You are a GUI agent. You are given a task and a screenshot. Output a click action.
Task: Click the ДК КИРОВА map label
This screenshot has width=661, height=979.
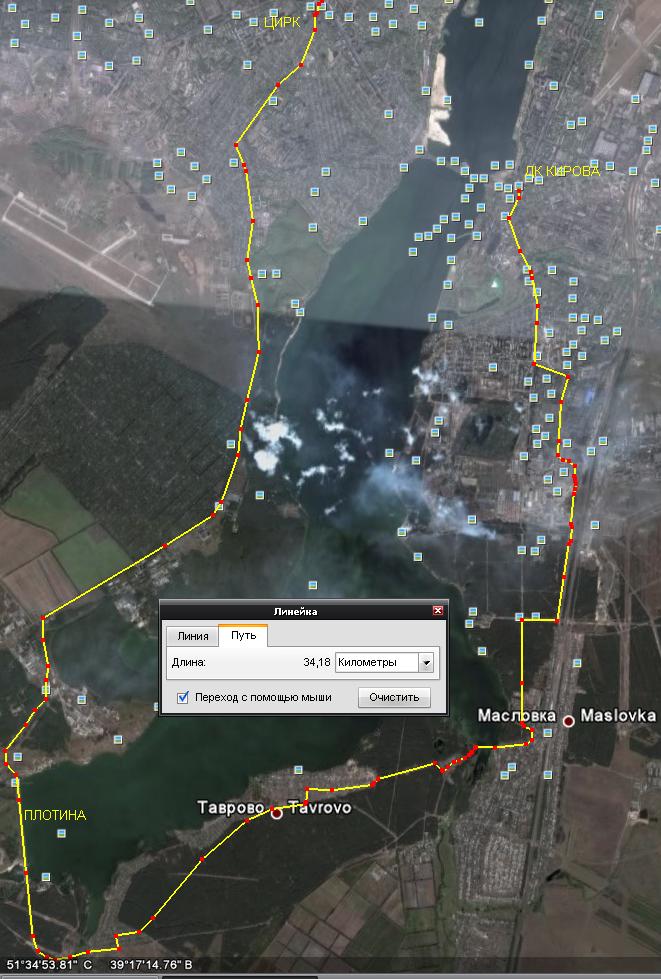pyautogui.click(x=562, y=171)
